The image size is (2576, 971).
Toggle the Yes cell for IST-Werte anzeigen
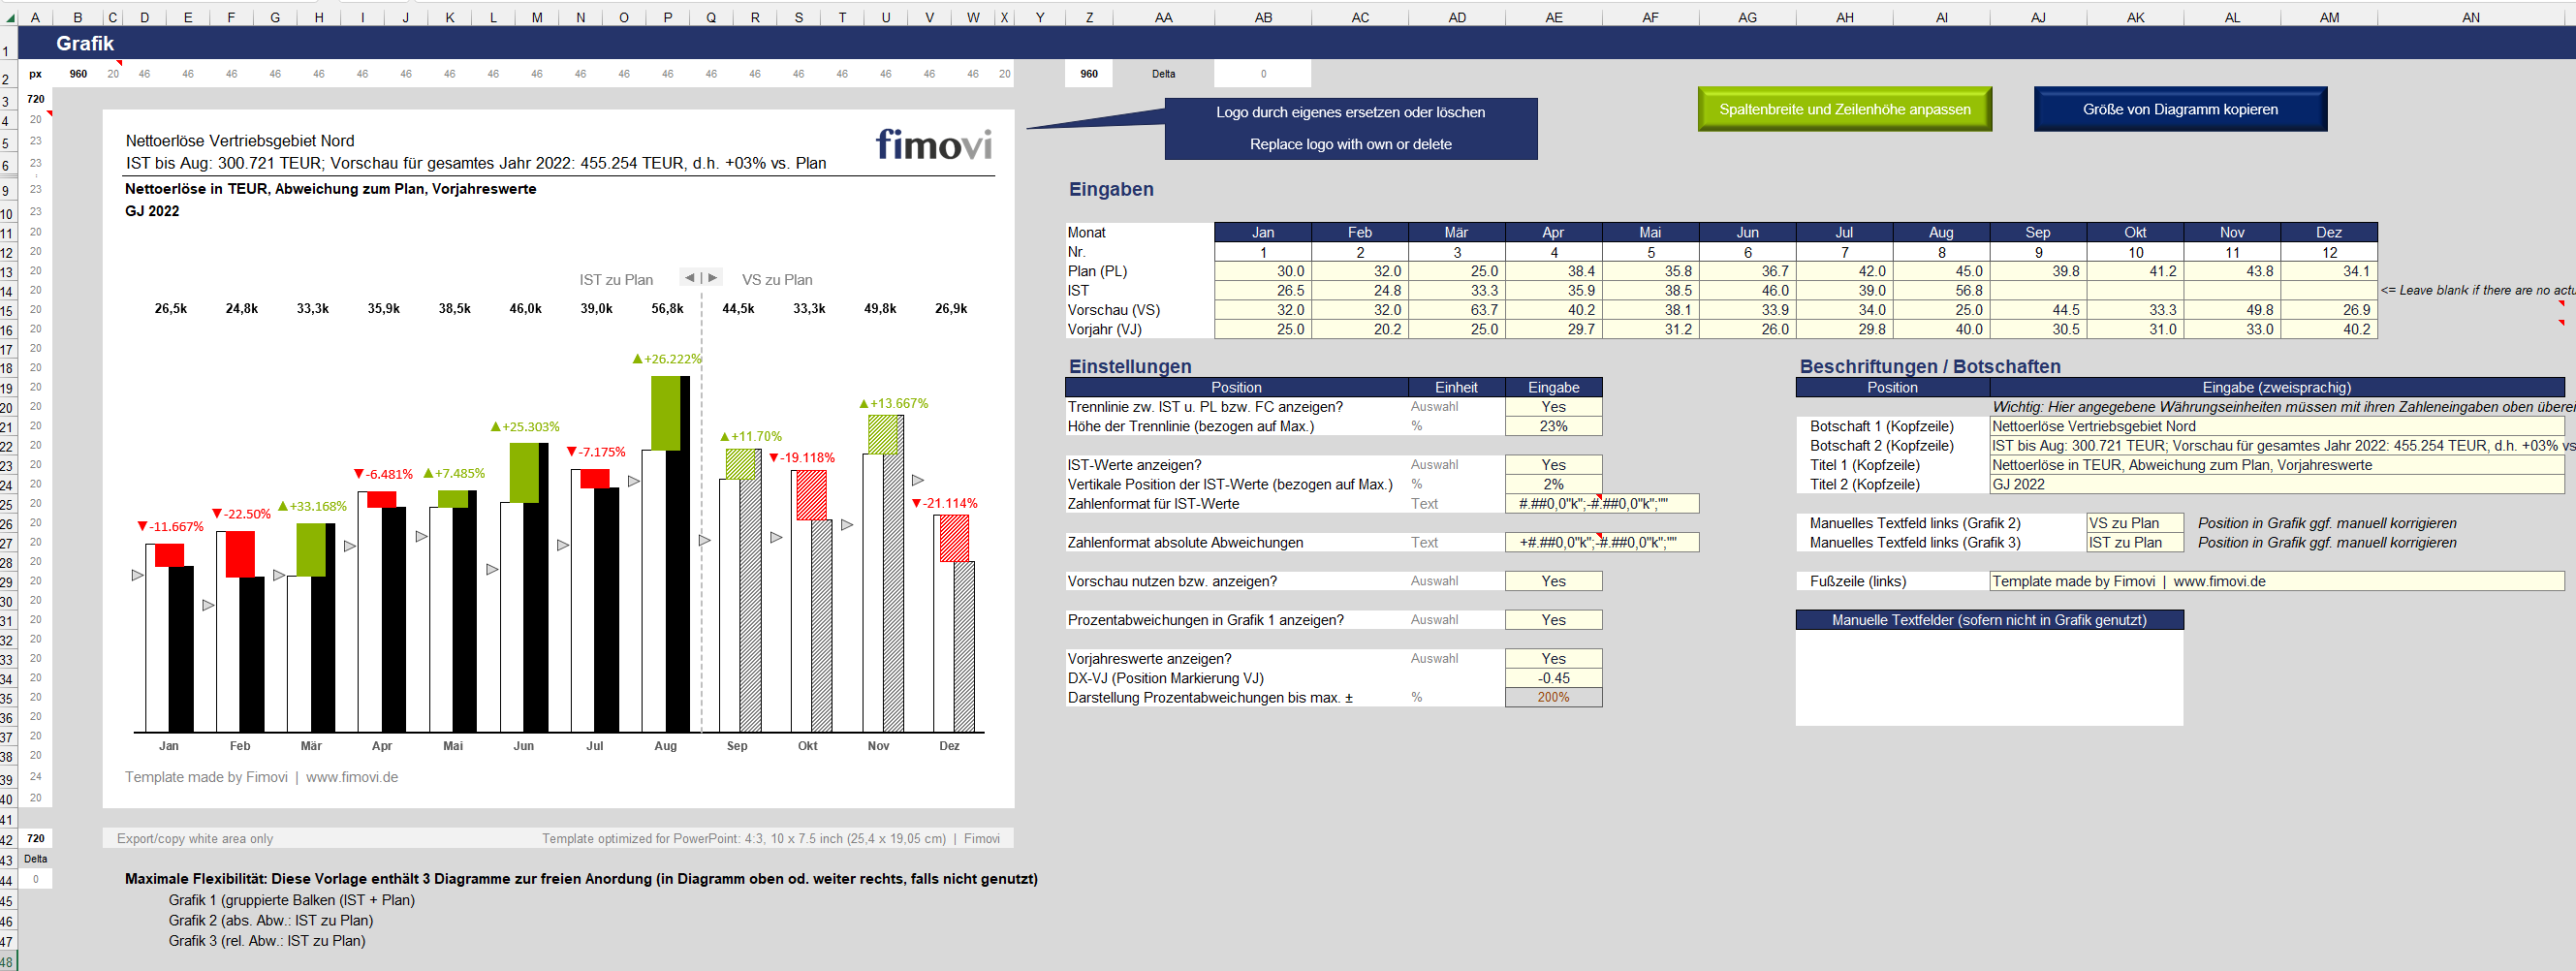pyautogui.click(x=1552, y=465)
